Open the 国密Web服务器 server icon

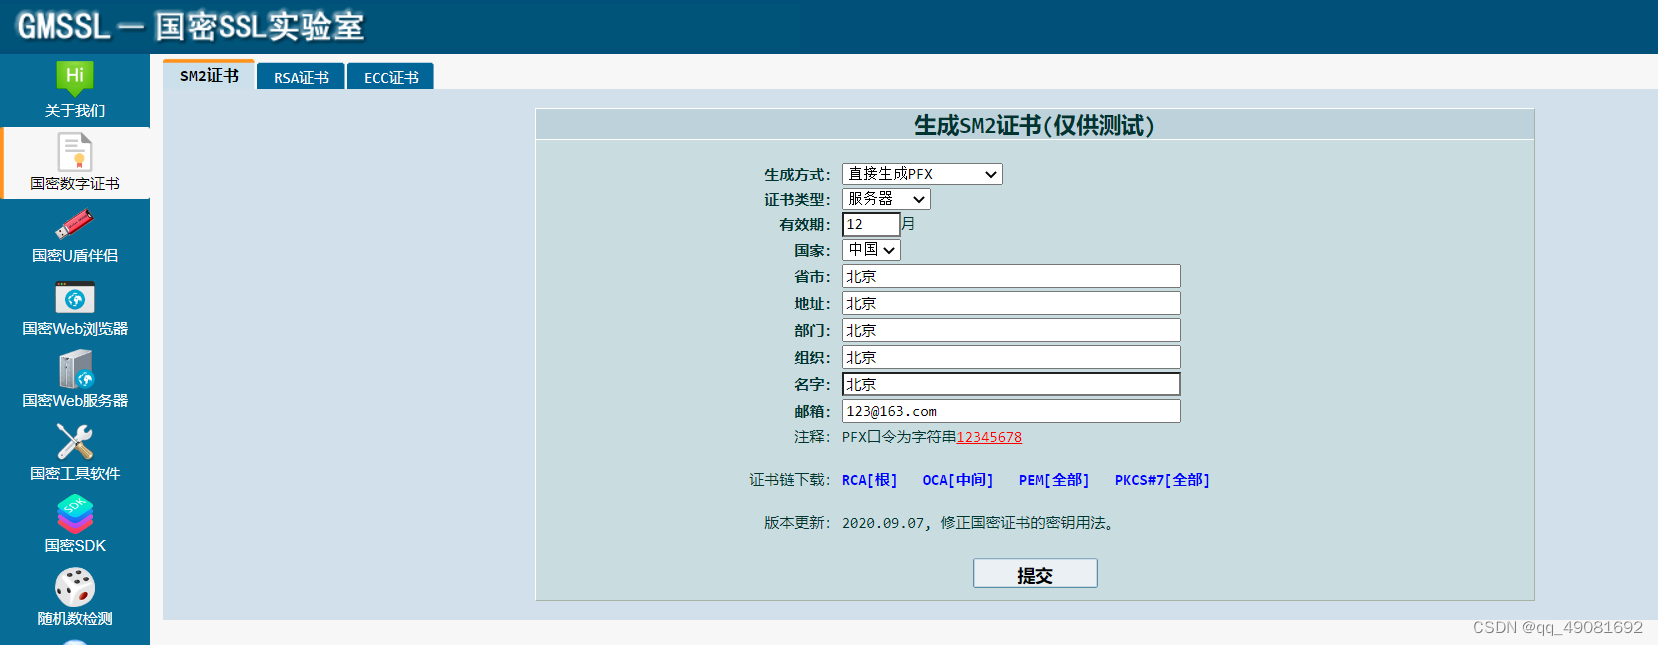pyautogui.click(x=75, y=369)
